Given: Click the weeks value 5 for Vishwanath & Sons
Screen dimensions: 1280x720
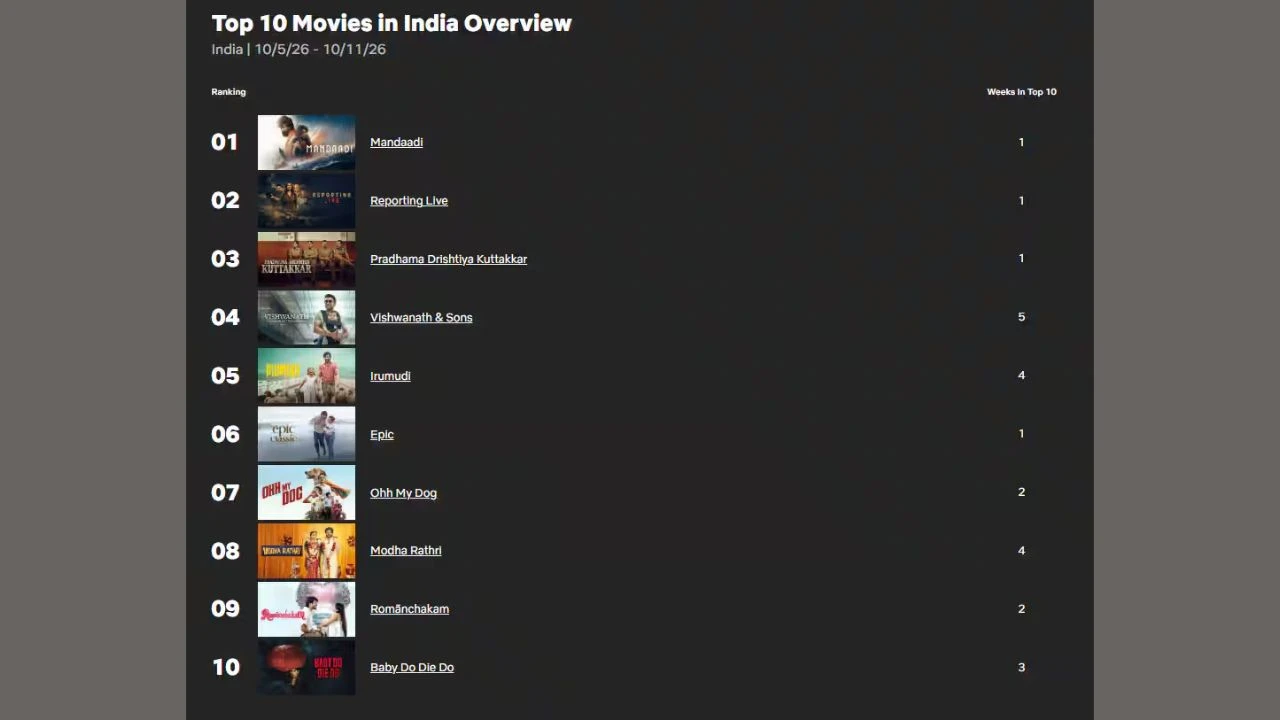Looking at the screenshot, I should click(1021, 317).
